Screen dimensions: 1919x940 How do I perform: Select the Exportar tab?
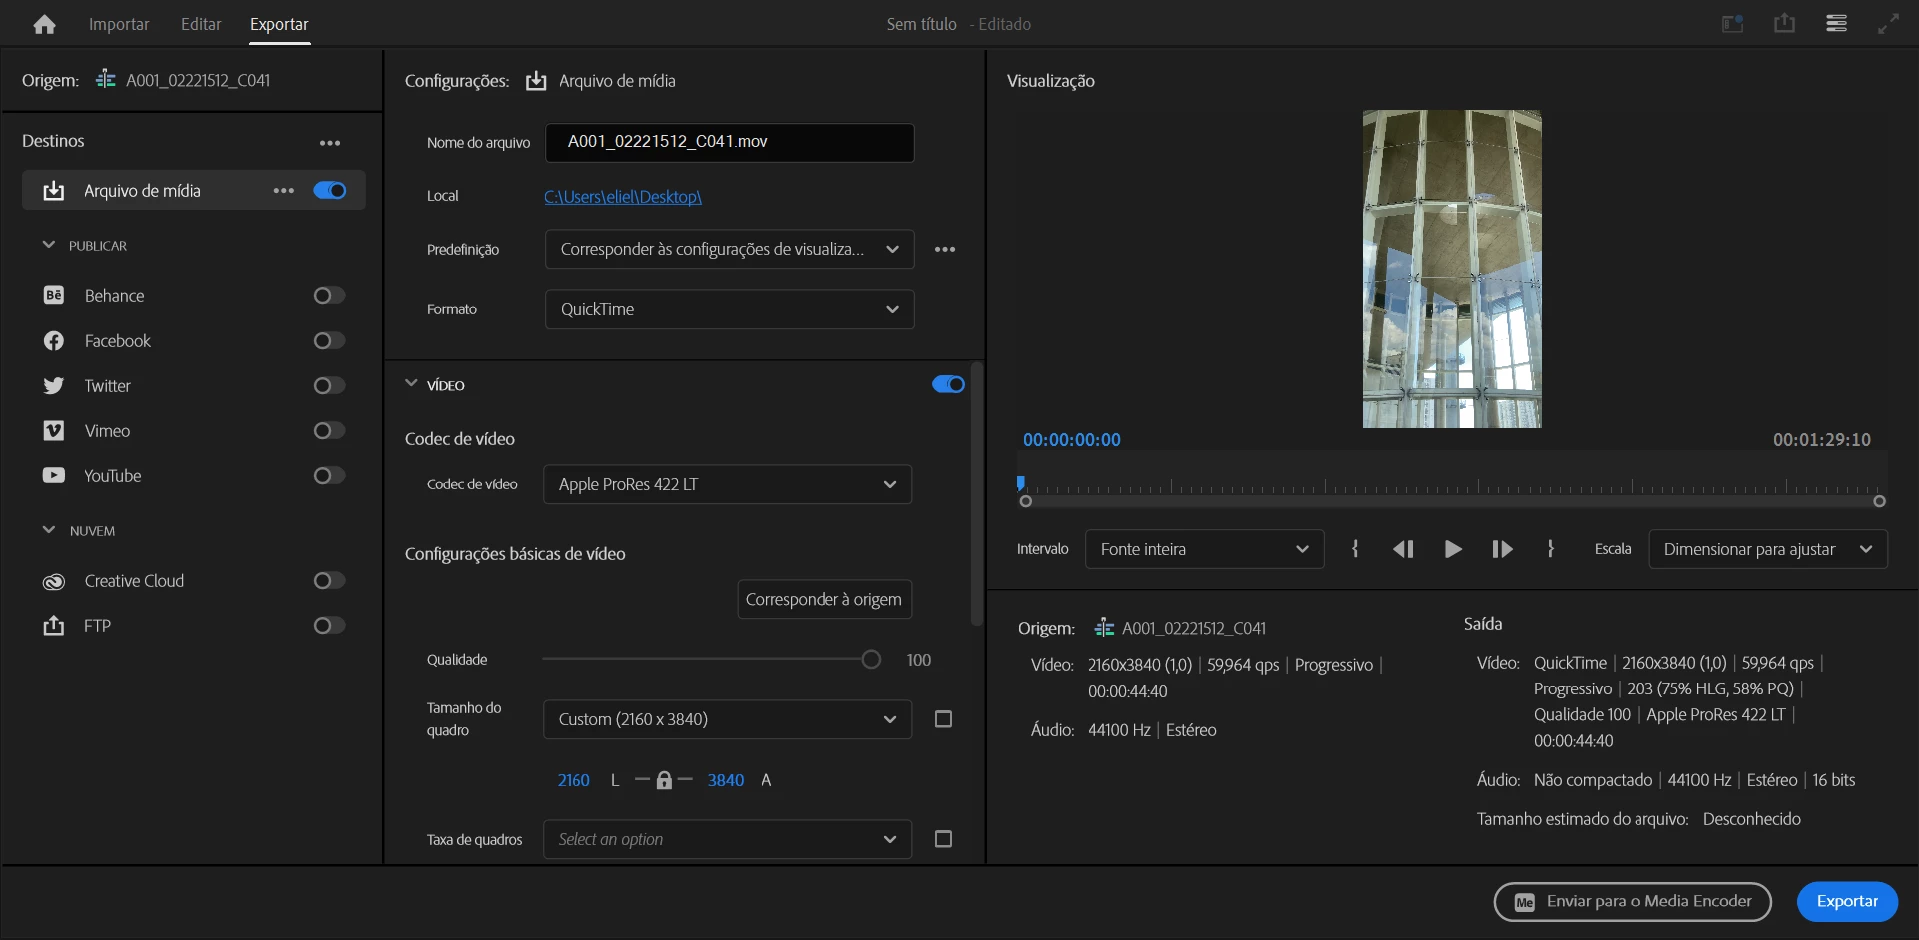279,24
